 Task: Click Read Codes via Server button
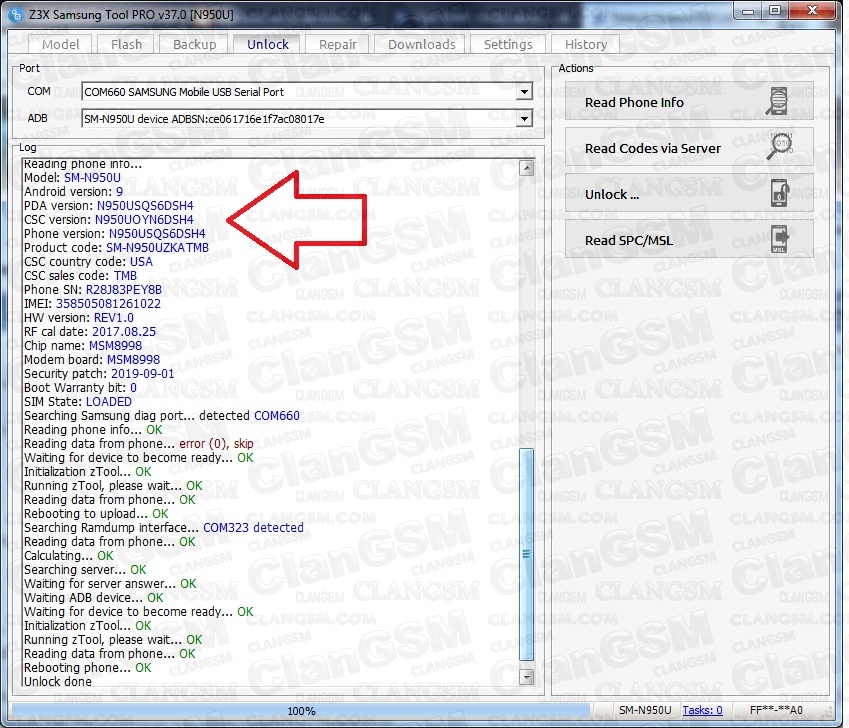click(x=689, y=147)
